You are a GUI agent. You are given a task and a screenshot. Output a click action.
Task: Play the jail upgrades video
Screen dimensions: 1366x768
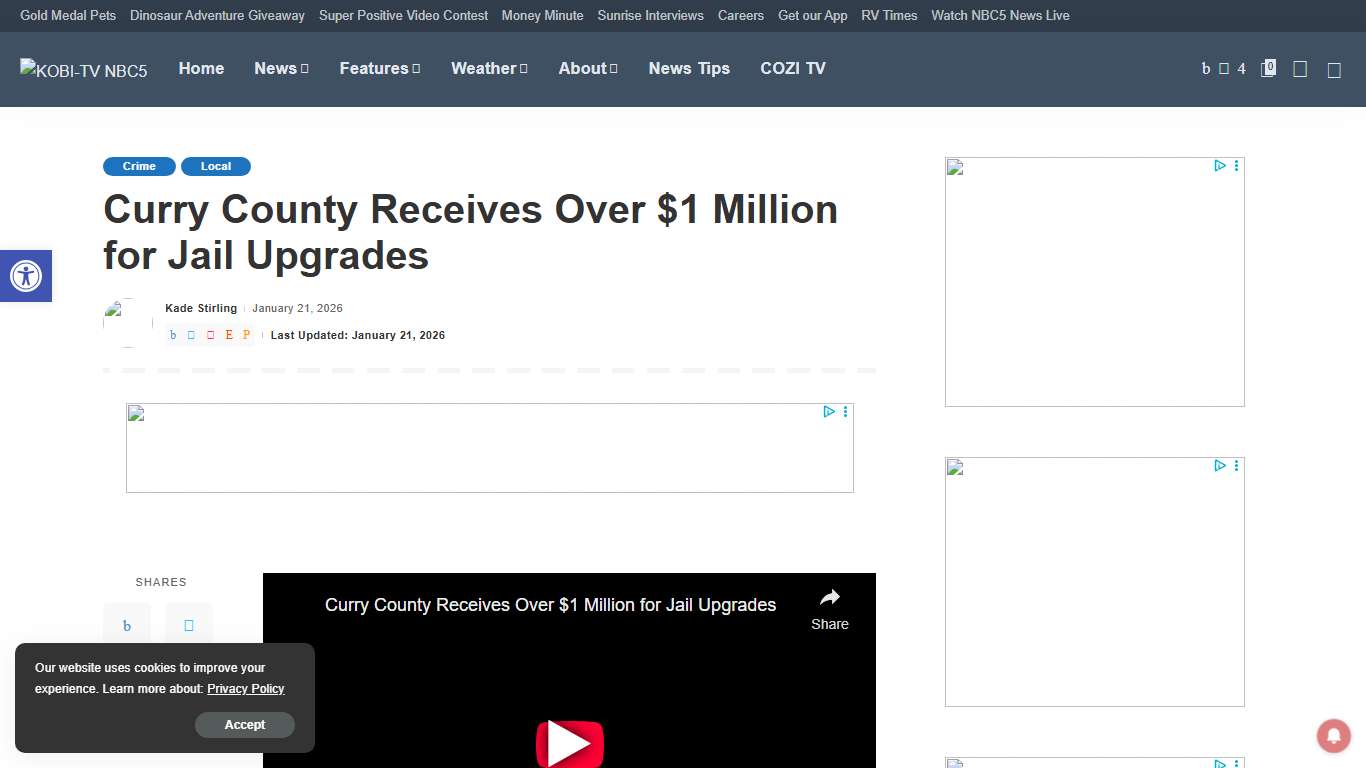coord(570,744)
